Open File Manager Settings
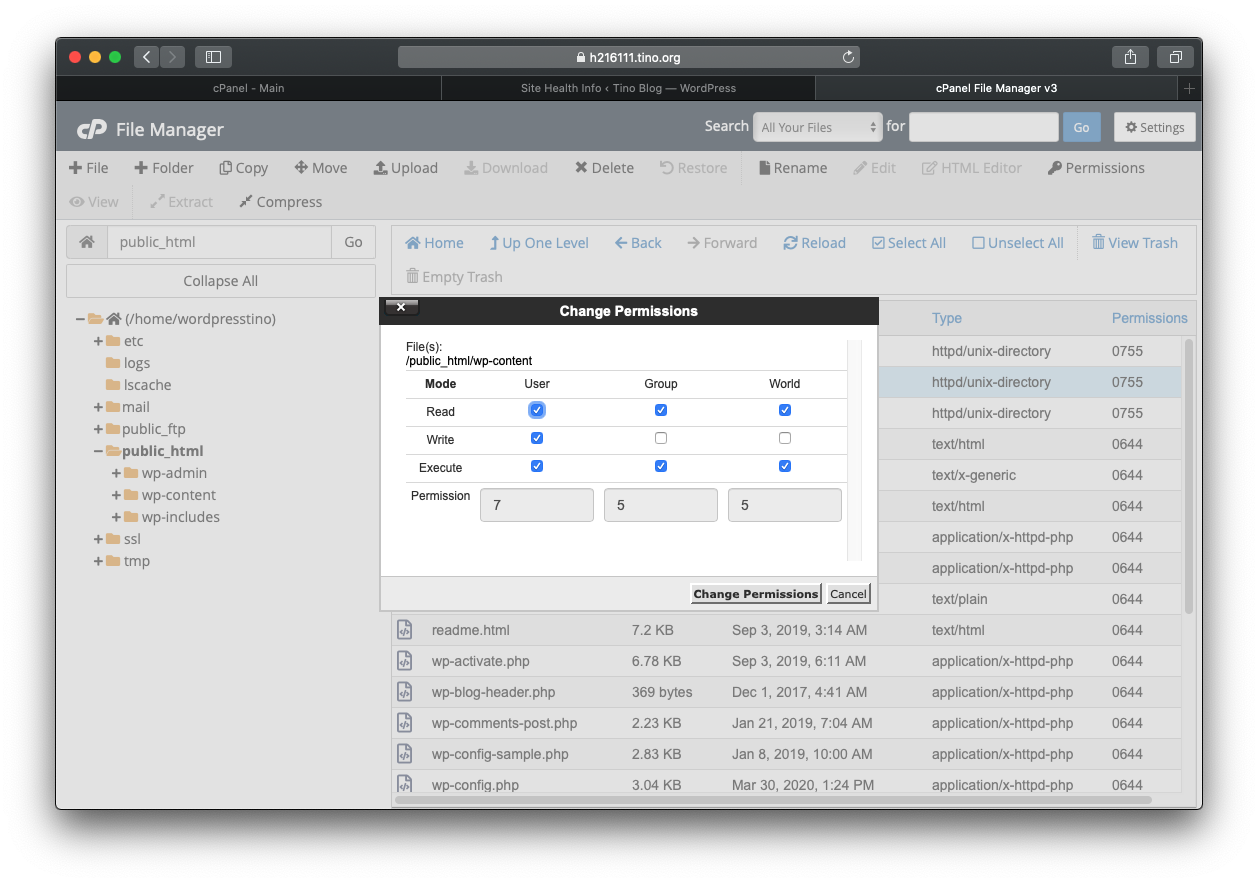The height and width of the screenshot is (883, 1258). point(1155,127)
